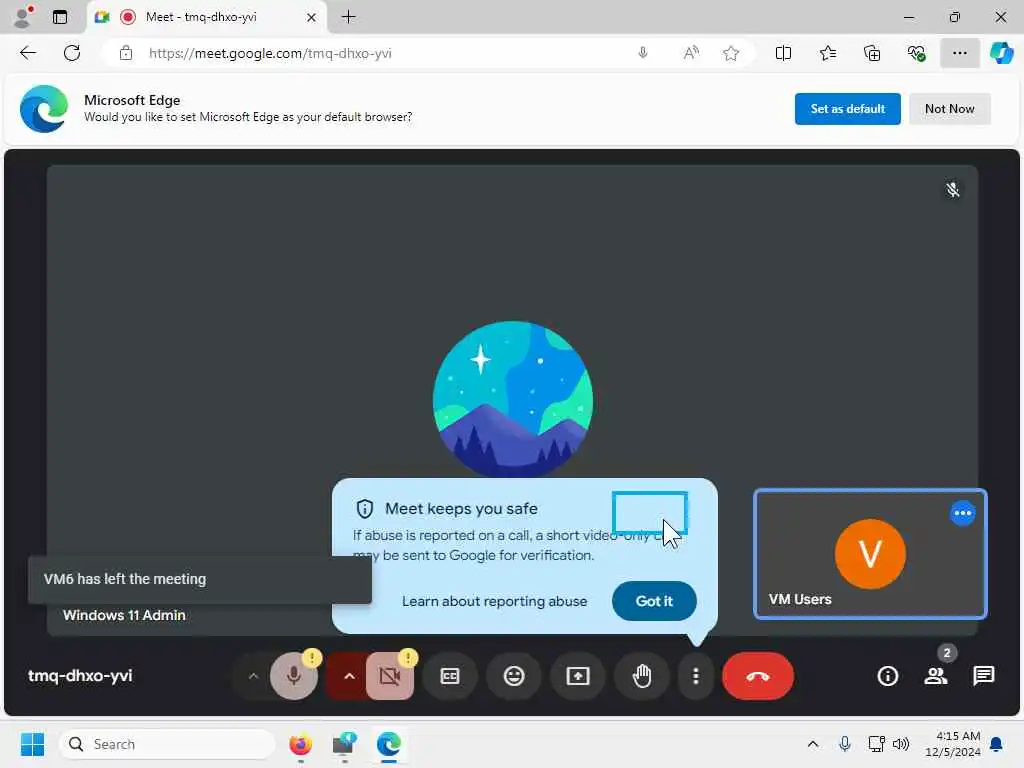Open Learn about reporting abuse link
Image resolution: width=1024 pixels, height=768 pixels.
click(494, 601)
